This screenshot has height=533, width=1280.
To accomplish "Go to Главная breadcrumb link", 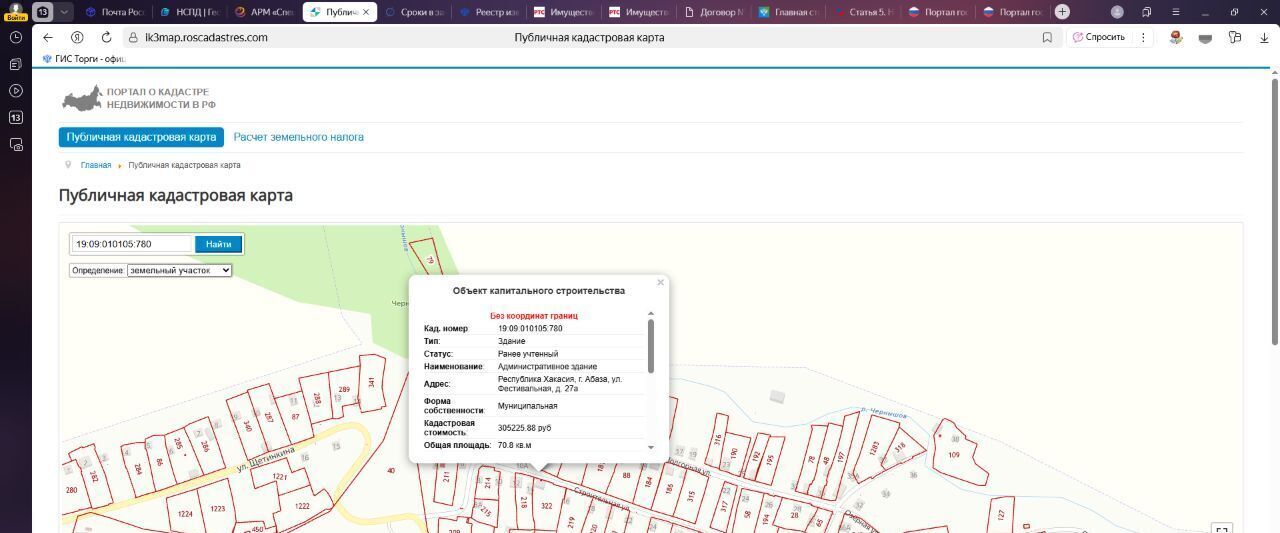I will 96,165.
